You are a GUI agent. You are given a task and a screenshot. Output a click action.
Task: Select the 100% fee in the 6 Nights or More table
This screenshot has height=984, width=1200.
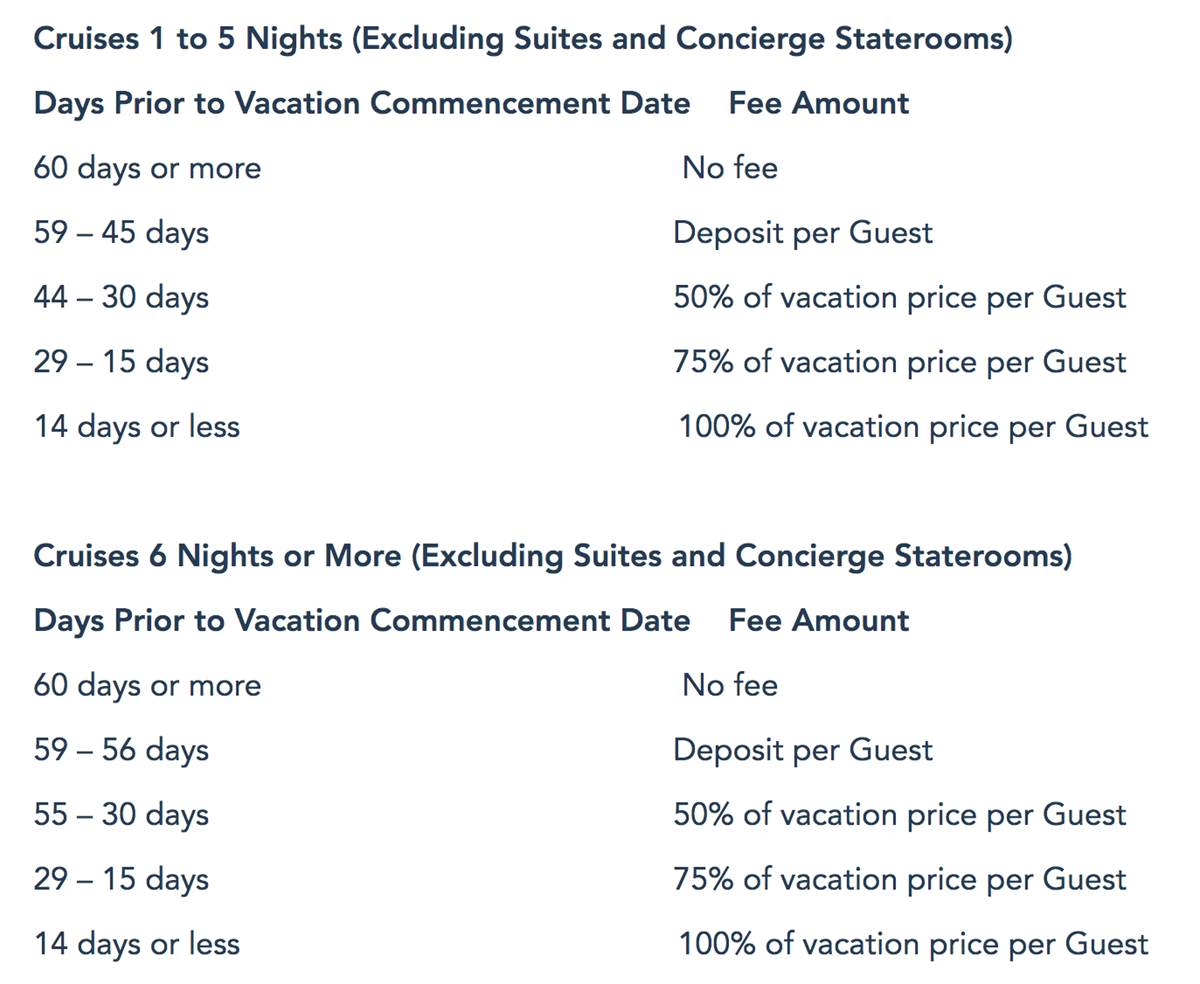point(913,944)
